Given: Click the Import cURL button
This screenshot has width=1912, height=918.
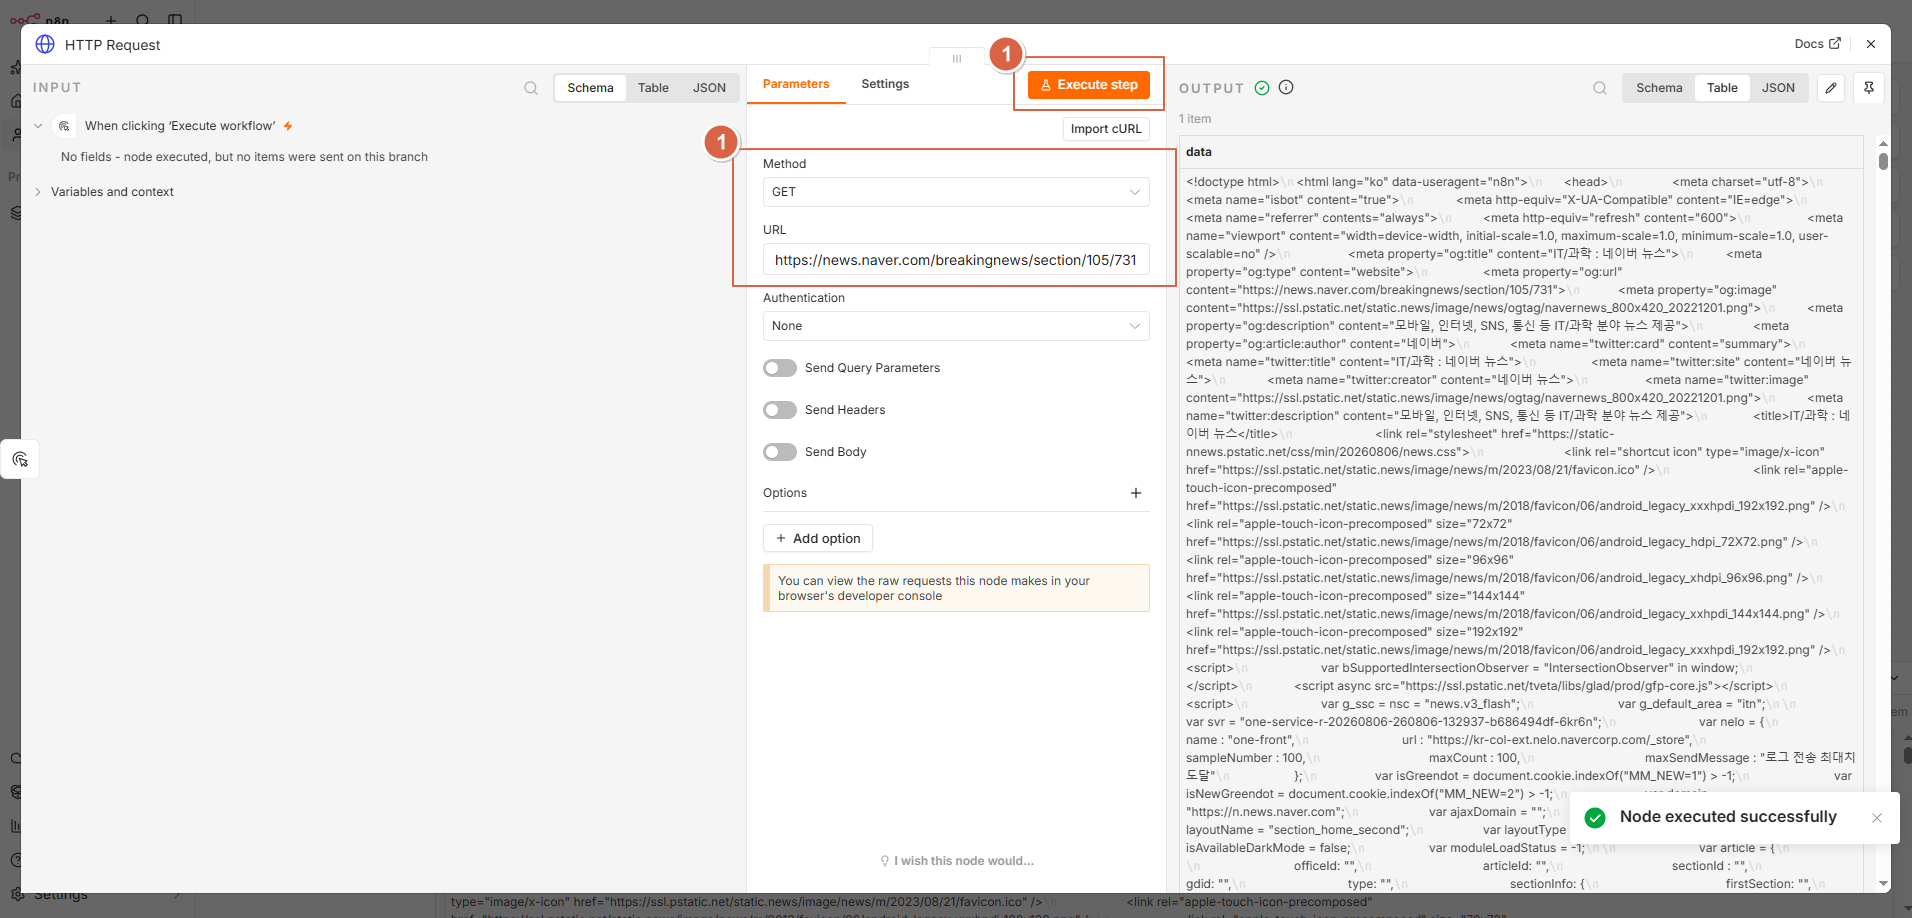Looking at the screenshot, I should (1106, 129).
